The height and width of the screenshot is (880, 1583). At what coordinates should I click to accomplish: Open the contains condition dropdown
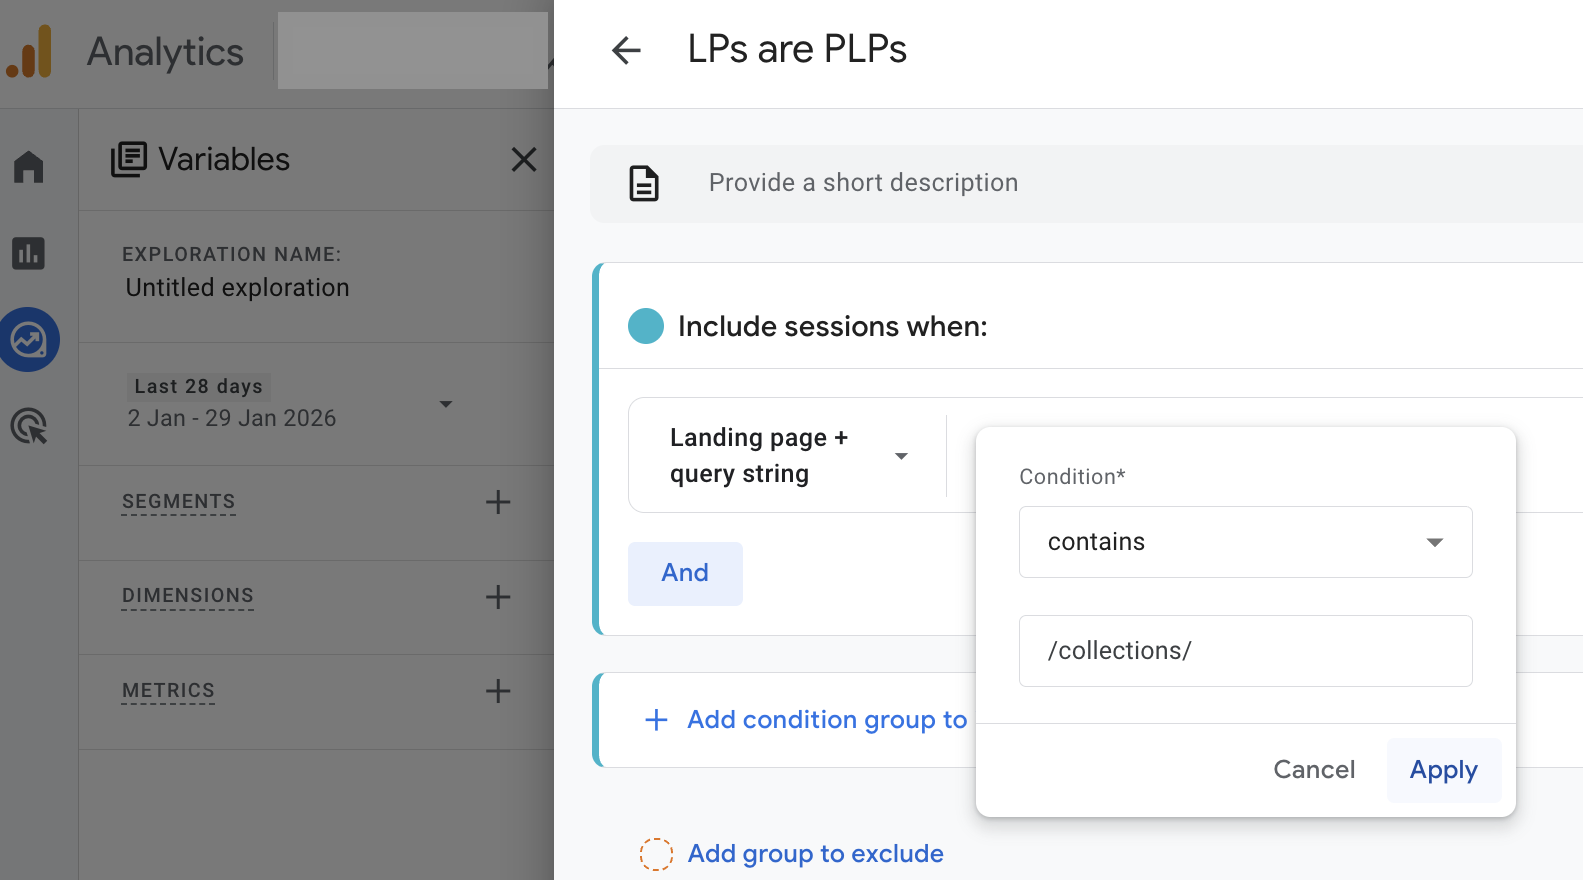pyautogui.click(x=1245, y=542)
